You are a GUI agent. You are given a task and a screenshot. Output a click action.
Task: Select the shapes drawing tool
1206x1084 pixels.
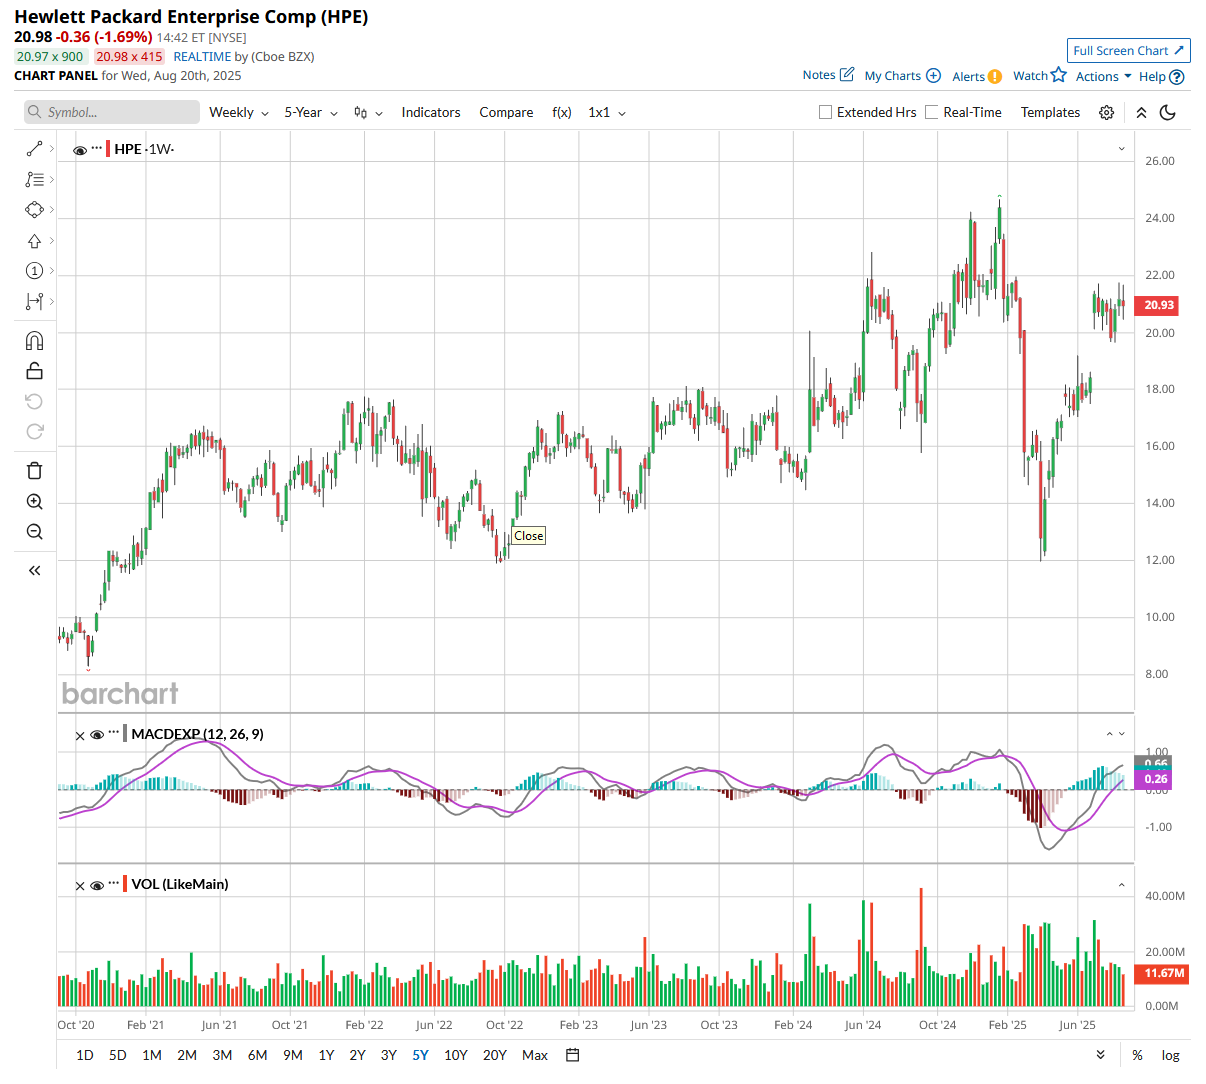34,210
